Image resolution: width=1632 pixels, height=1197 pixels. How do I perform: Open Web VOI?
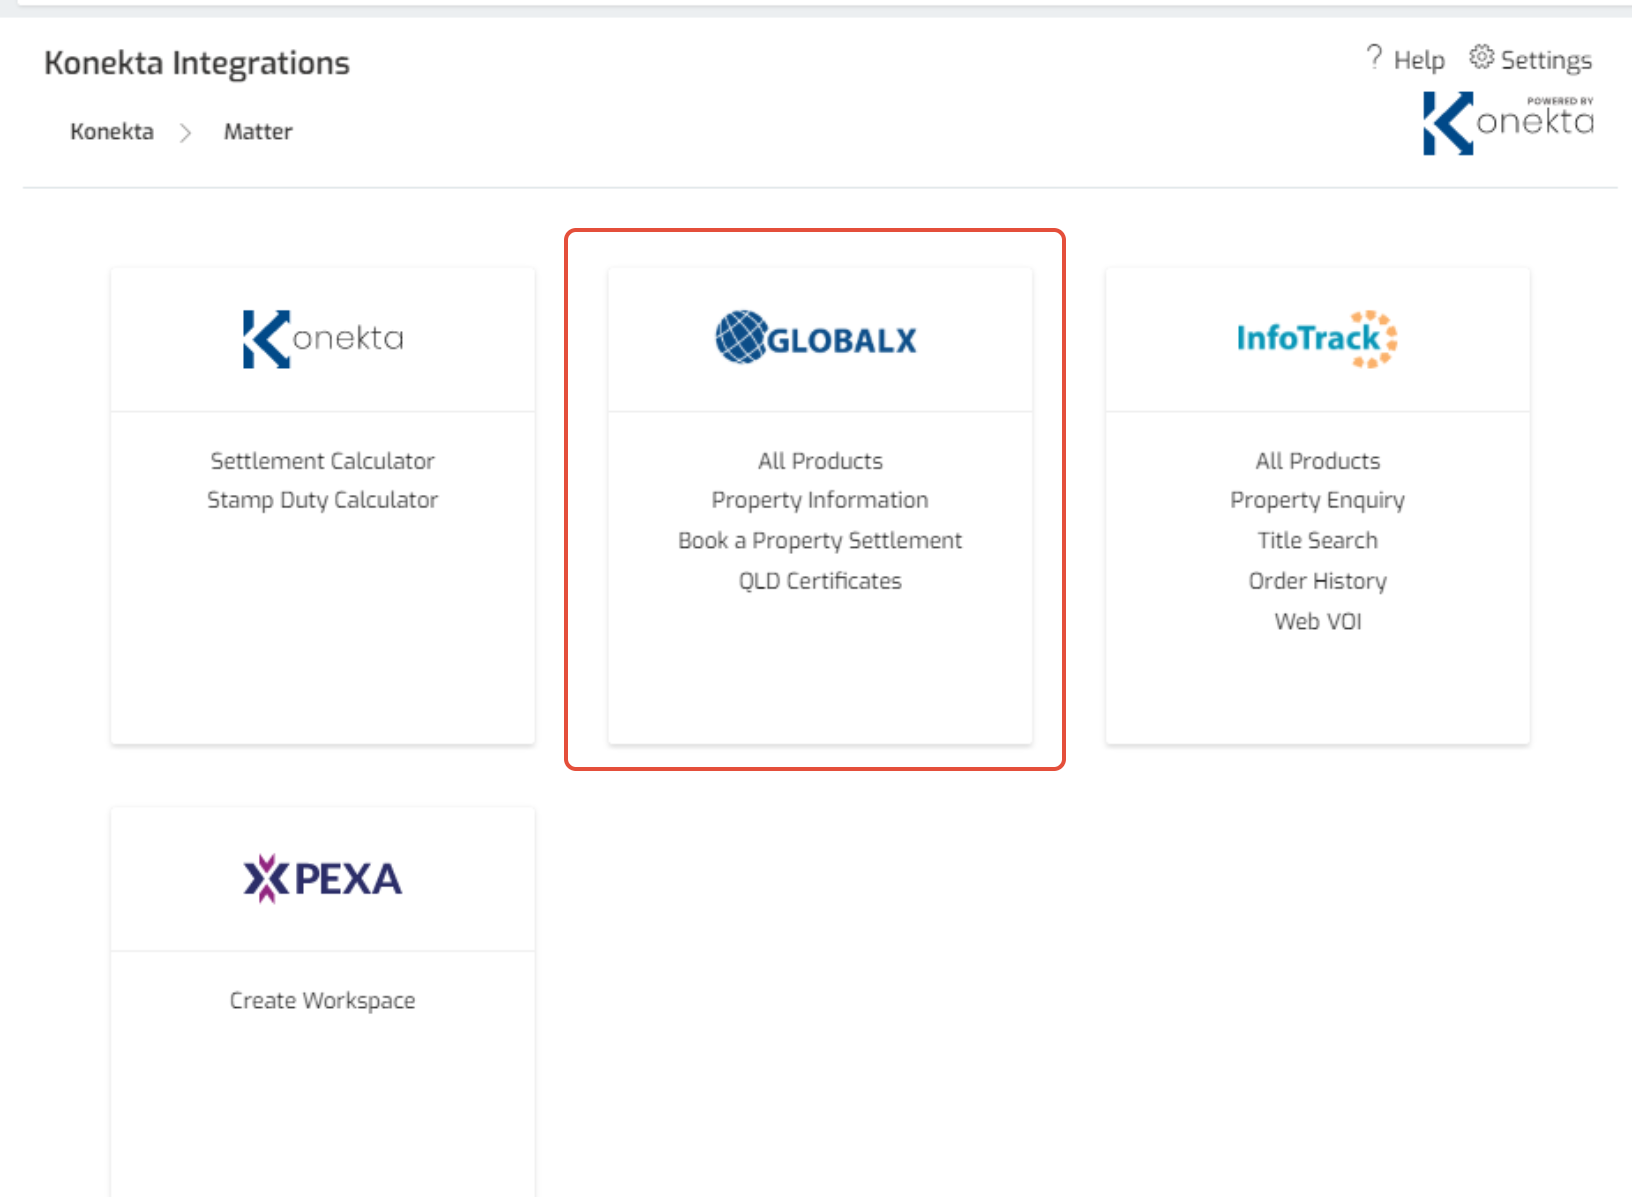click(x=1318, y=622)
